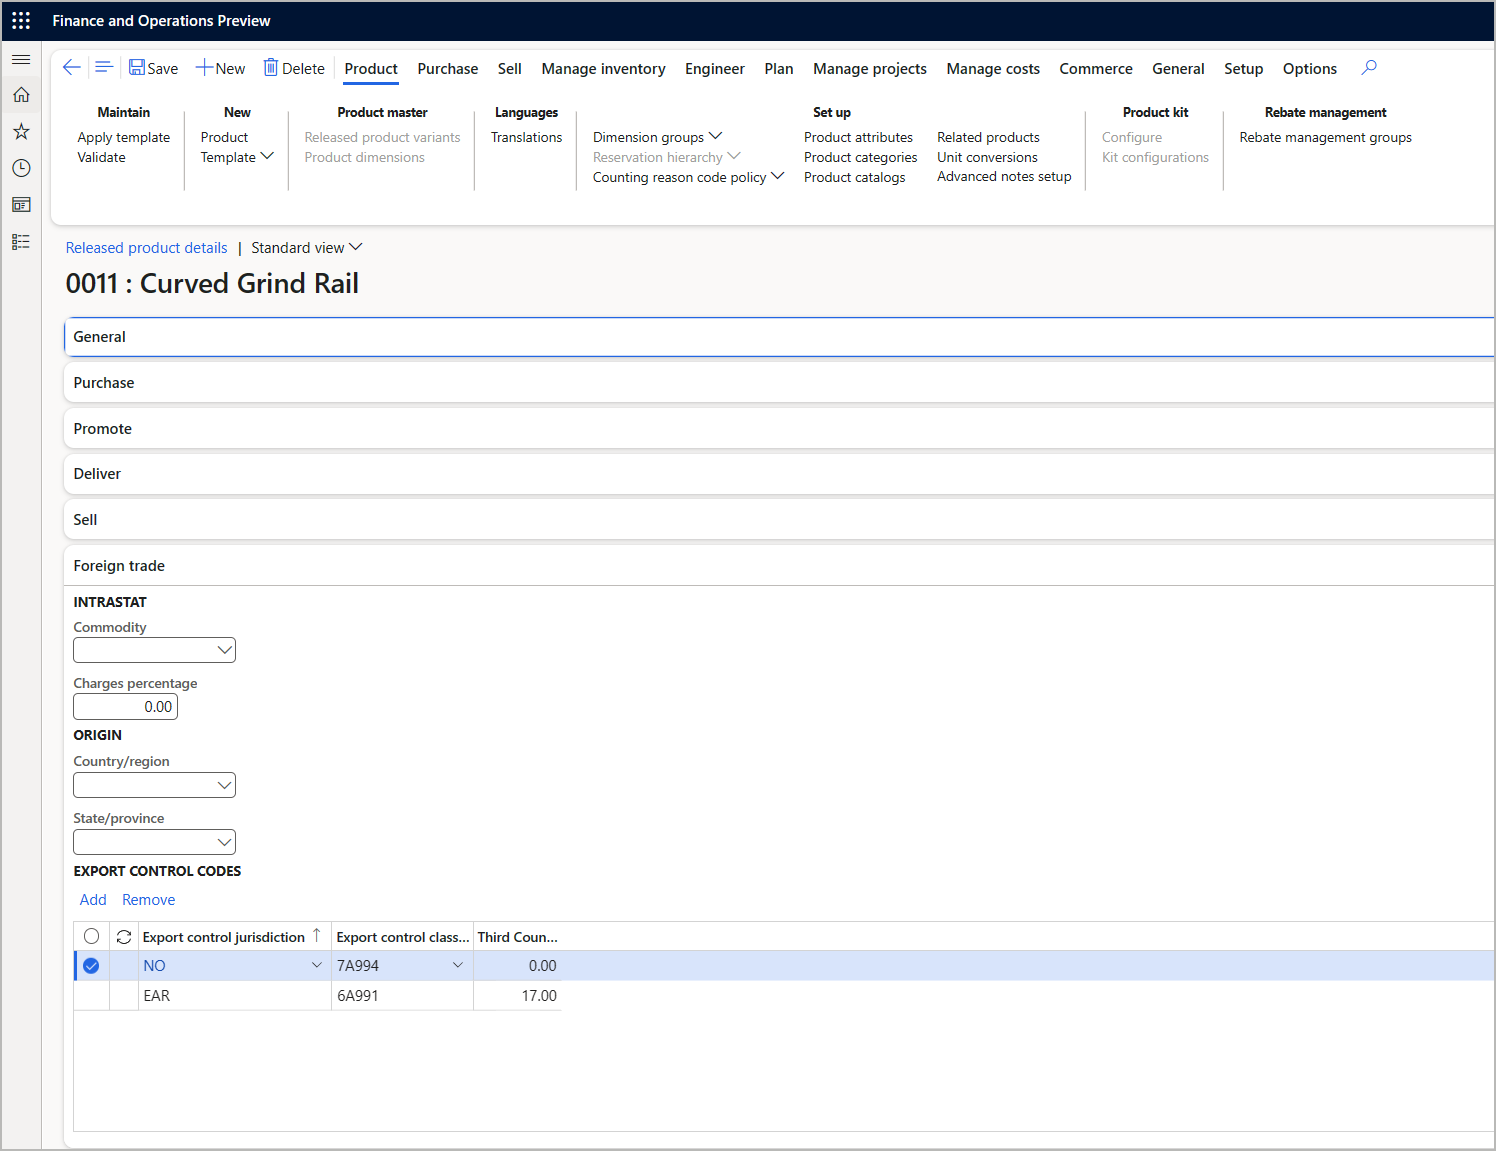Go to the Home page icon
This screenshot has width=1496, height=1151.
click(20, 94)
